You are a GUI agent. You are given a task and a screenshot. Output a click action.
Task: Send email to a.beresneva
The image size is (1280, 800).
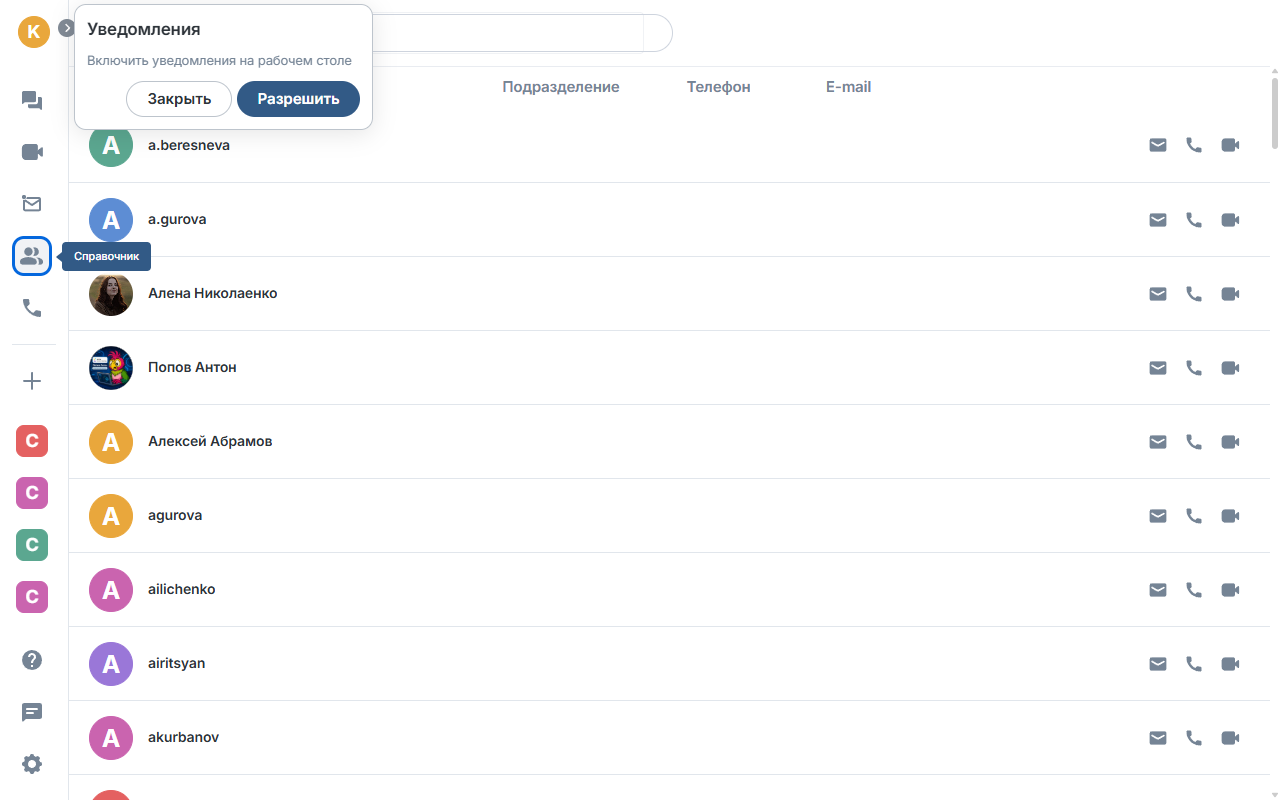pos(1158,145)
